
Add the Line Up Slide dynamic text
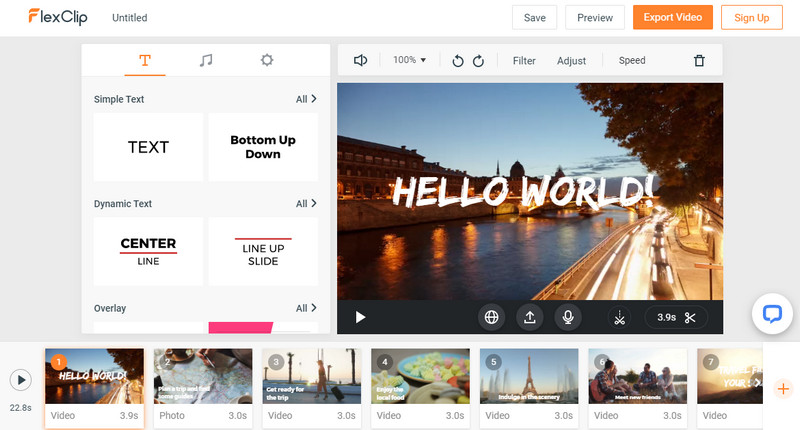click(x=263, y=251)
